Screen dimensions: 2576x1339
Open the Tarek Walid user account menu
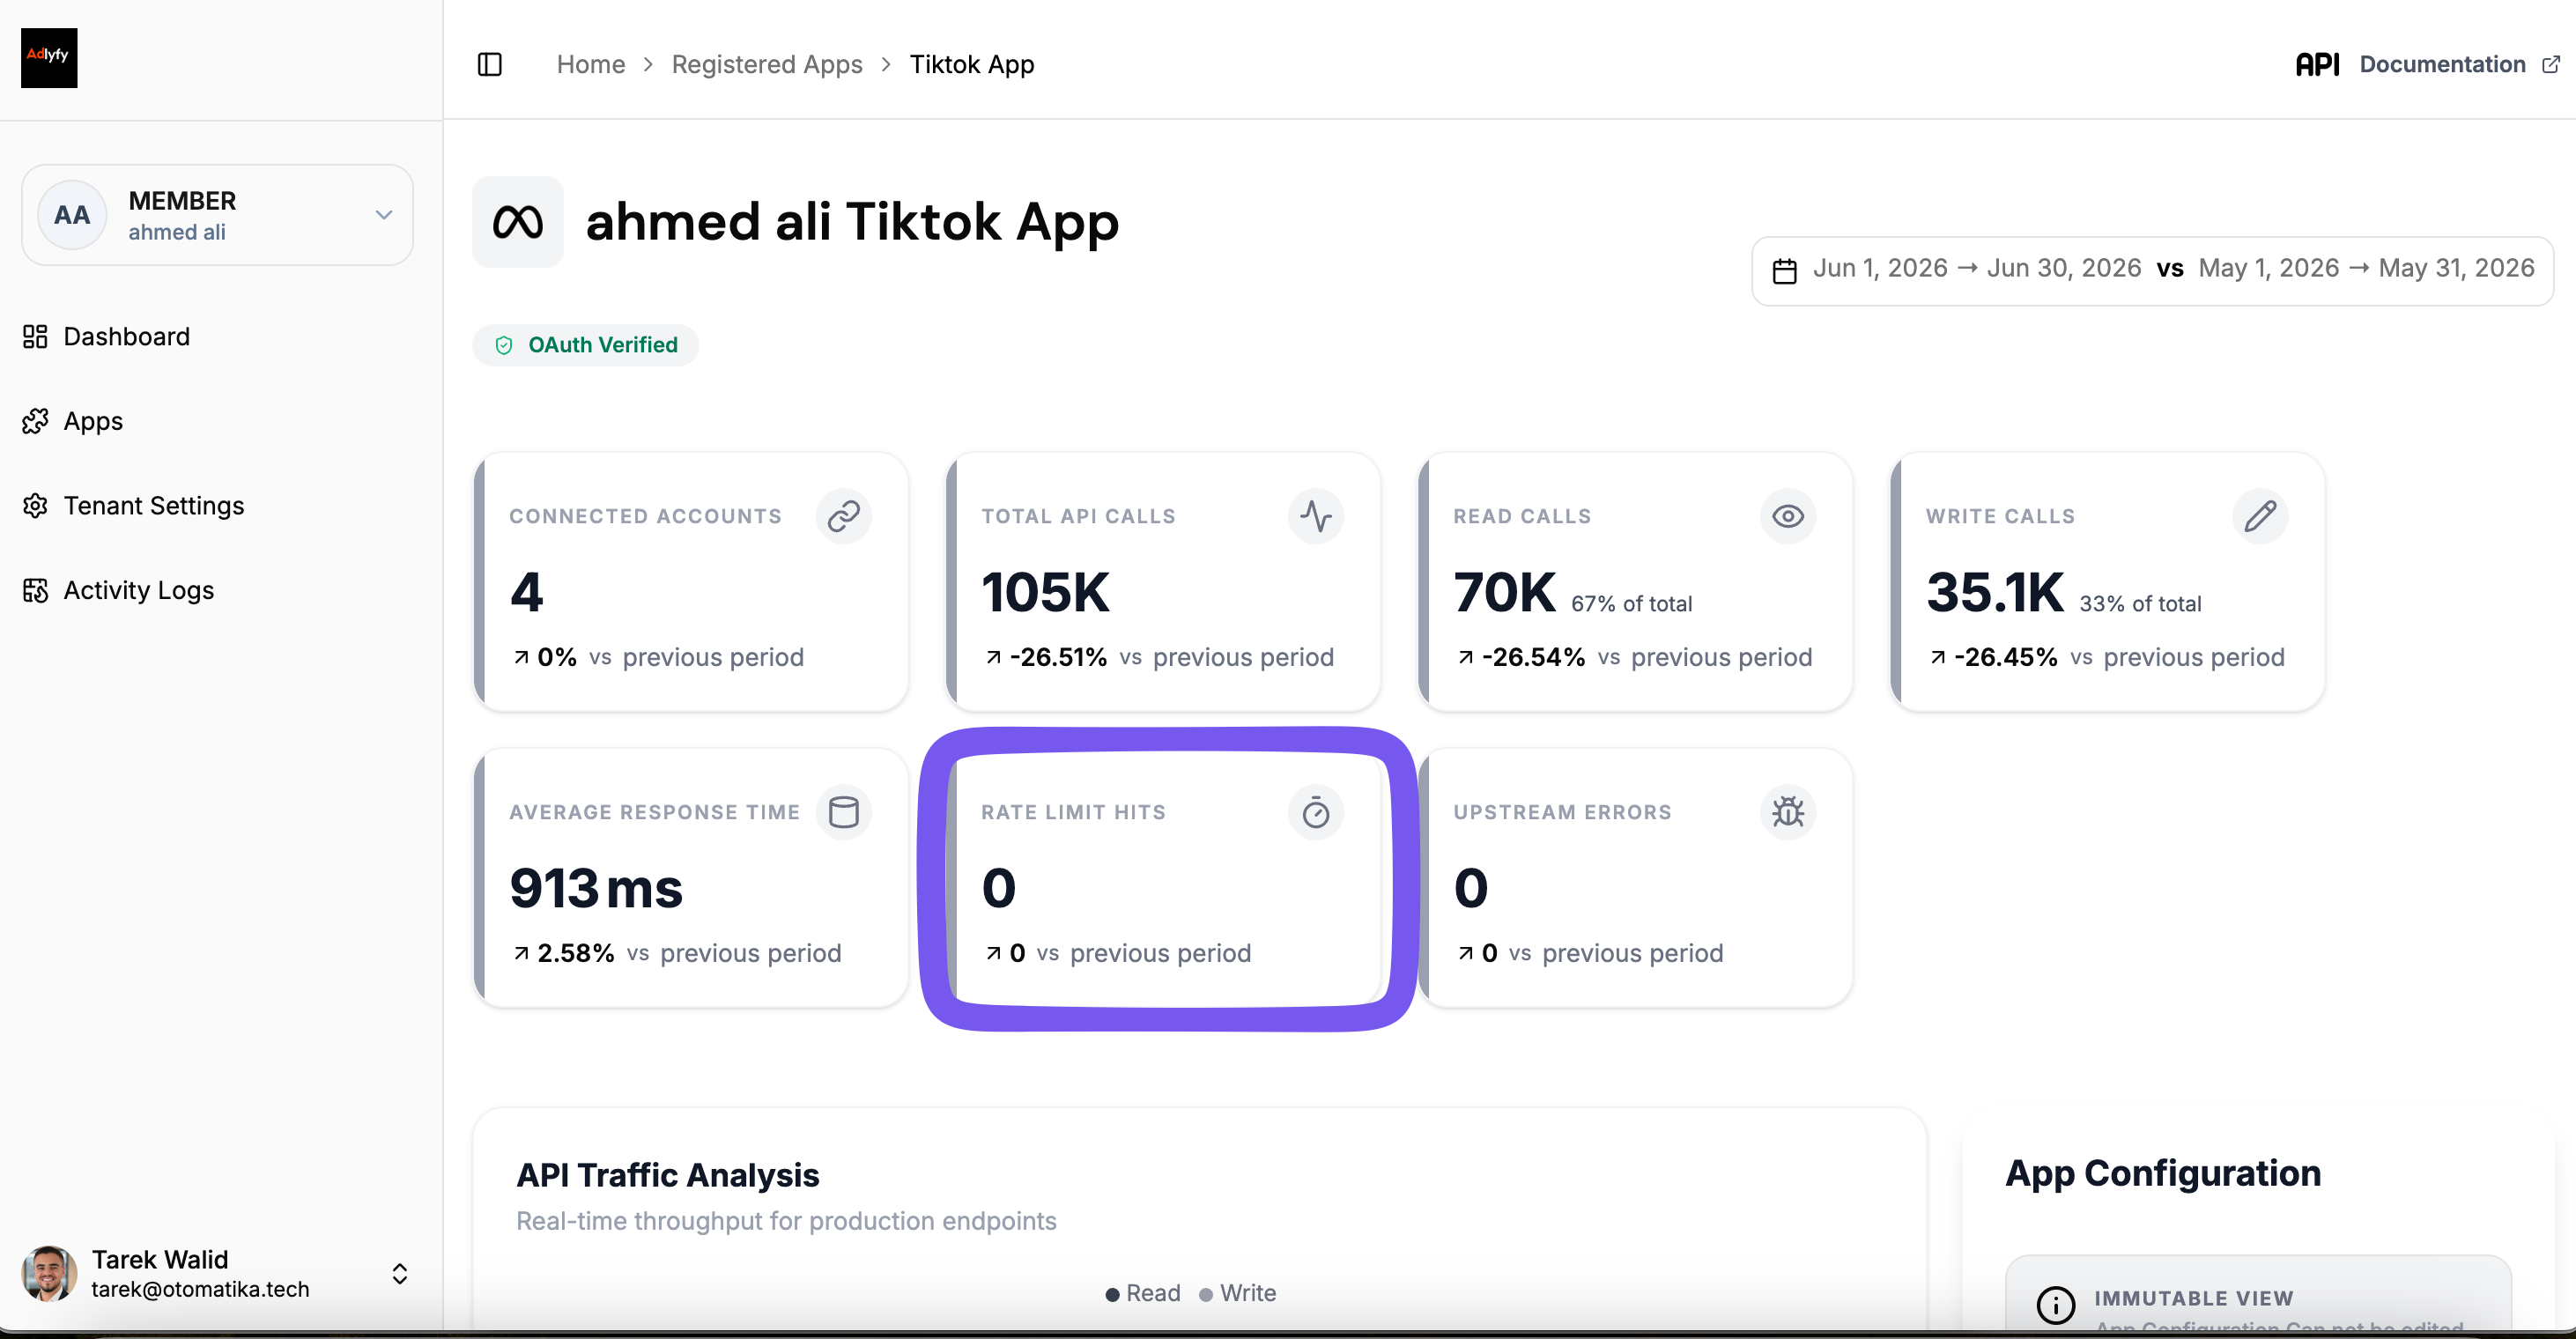point(217,1274)
